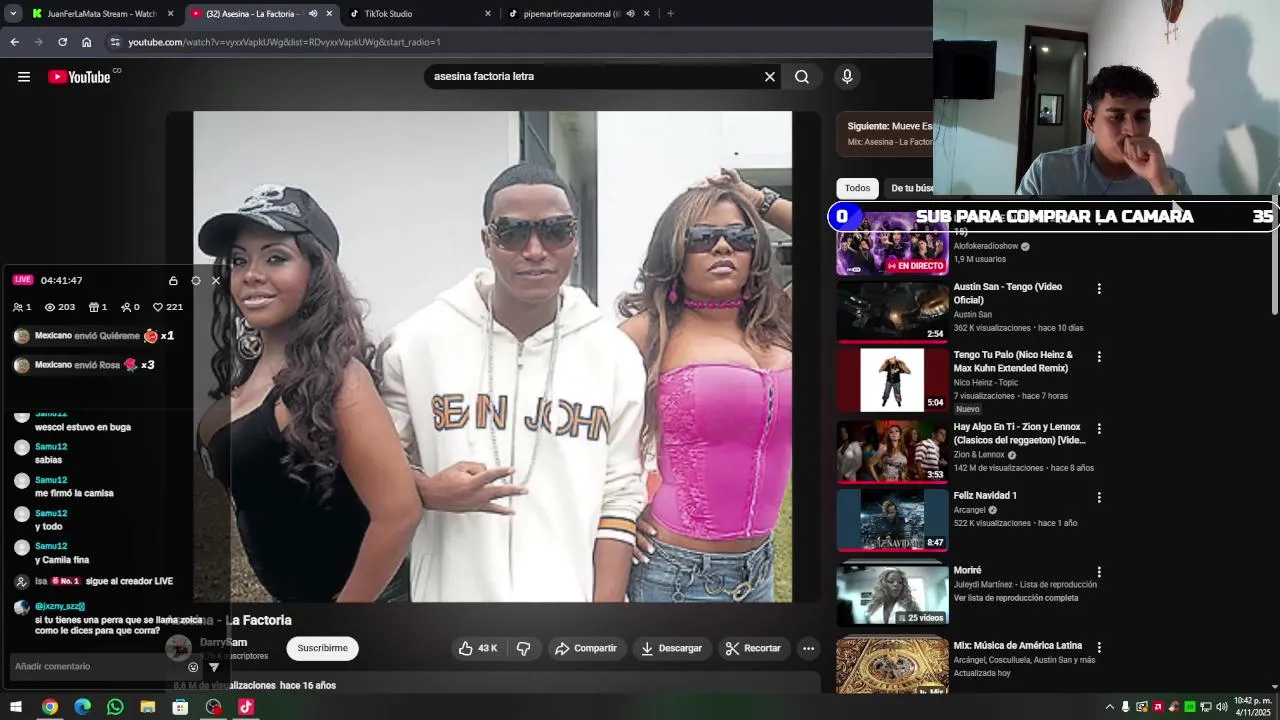Click the Descargar button

[671, 648]
